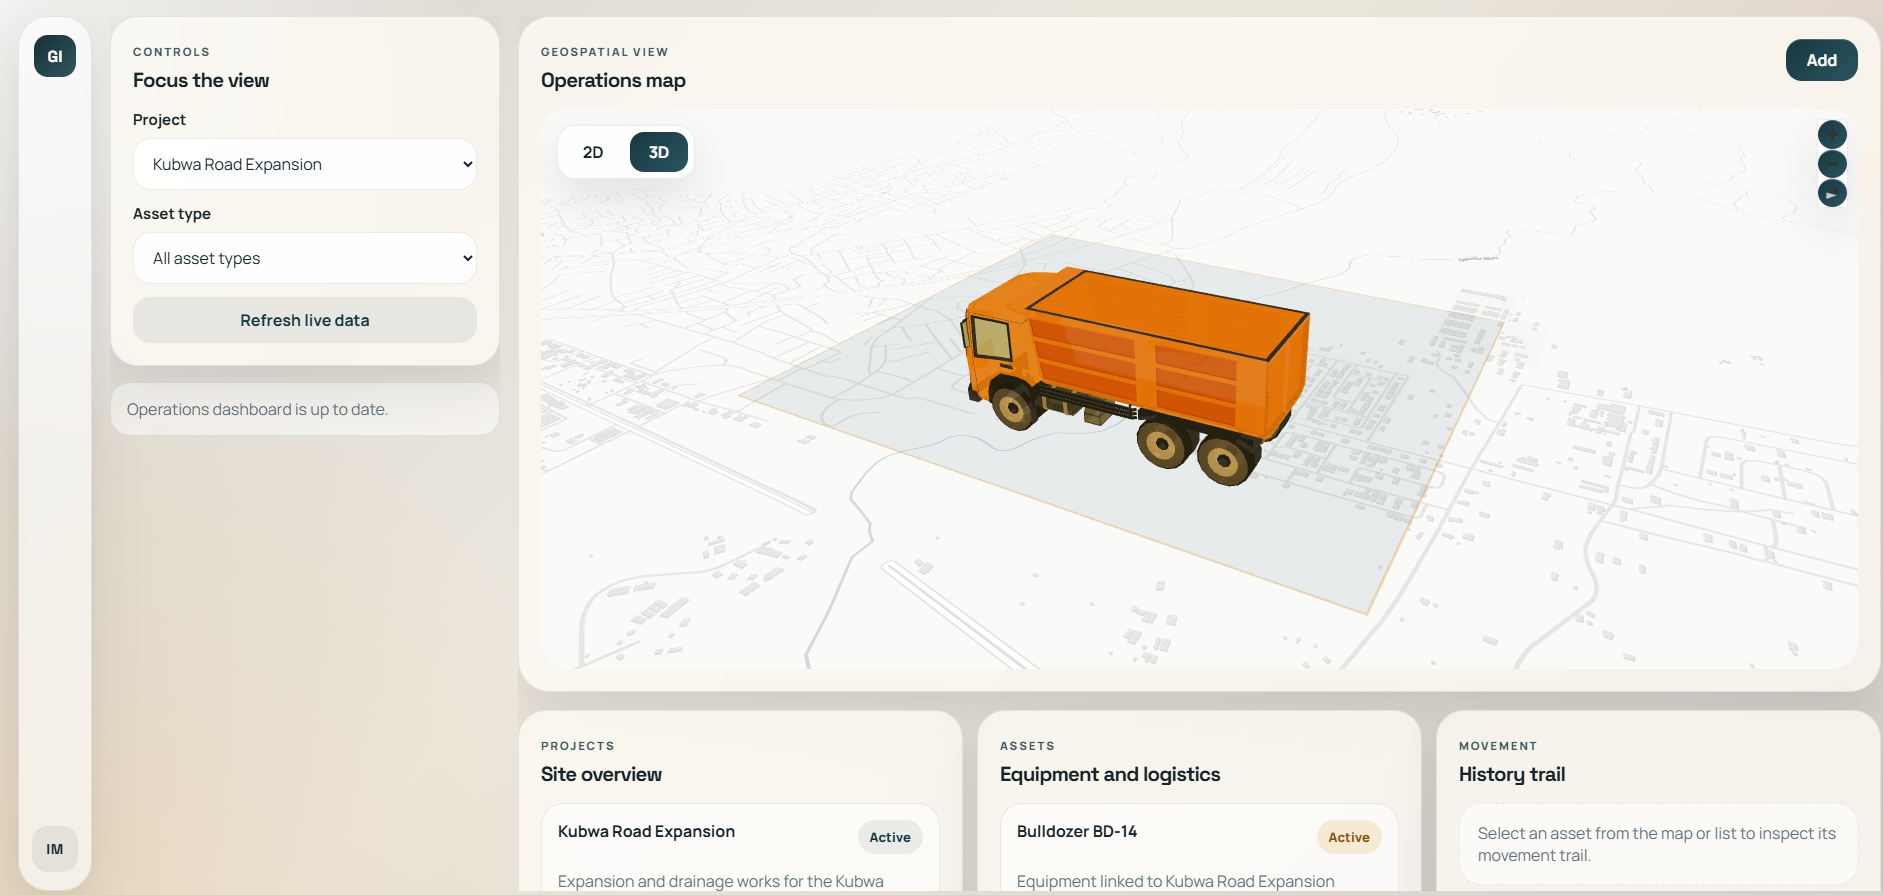Viewport: 1883px width, 895px height.
Task: Zoom in on the operations map
Action: click(x=1832, y=134)
